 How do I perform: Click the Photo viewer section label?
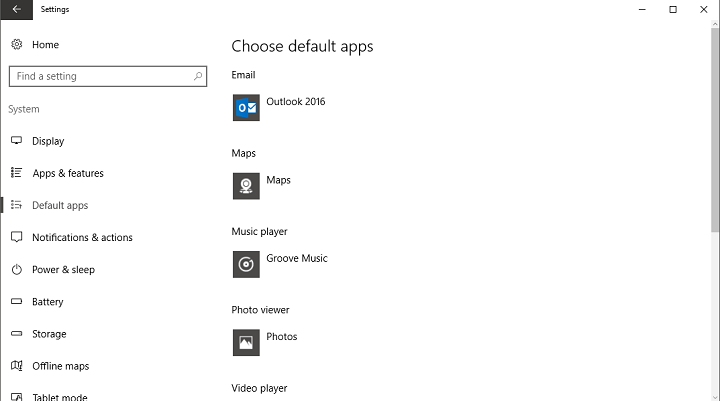click(x=260, y=310)
